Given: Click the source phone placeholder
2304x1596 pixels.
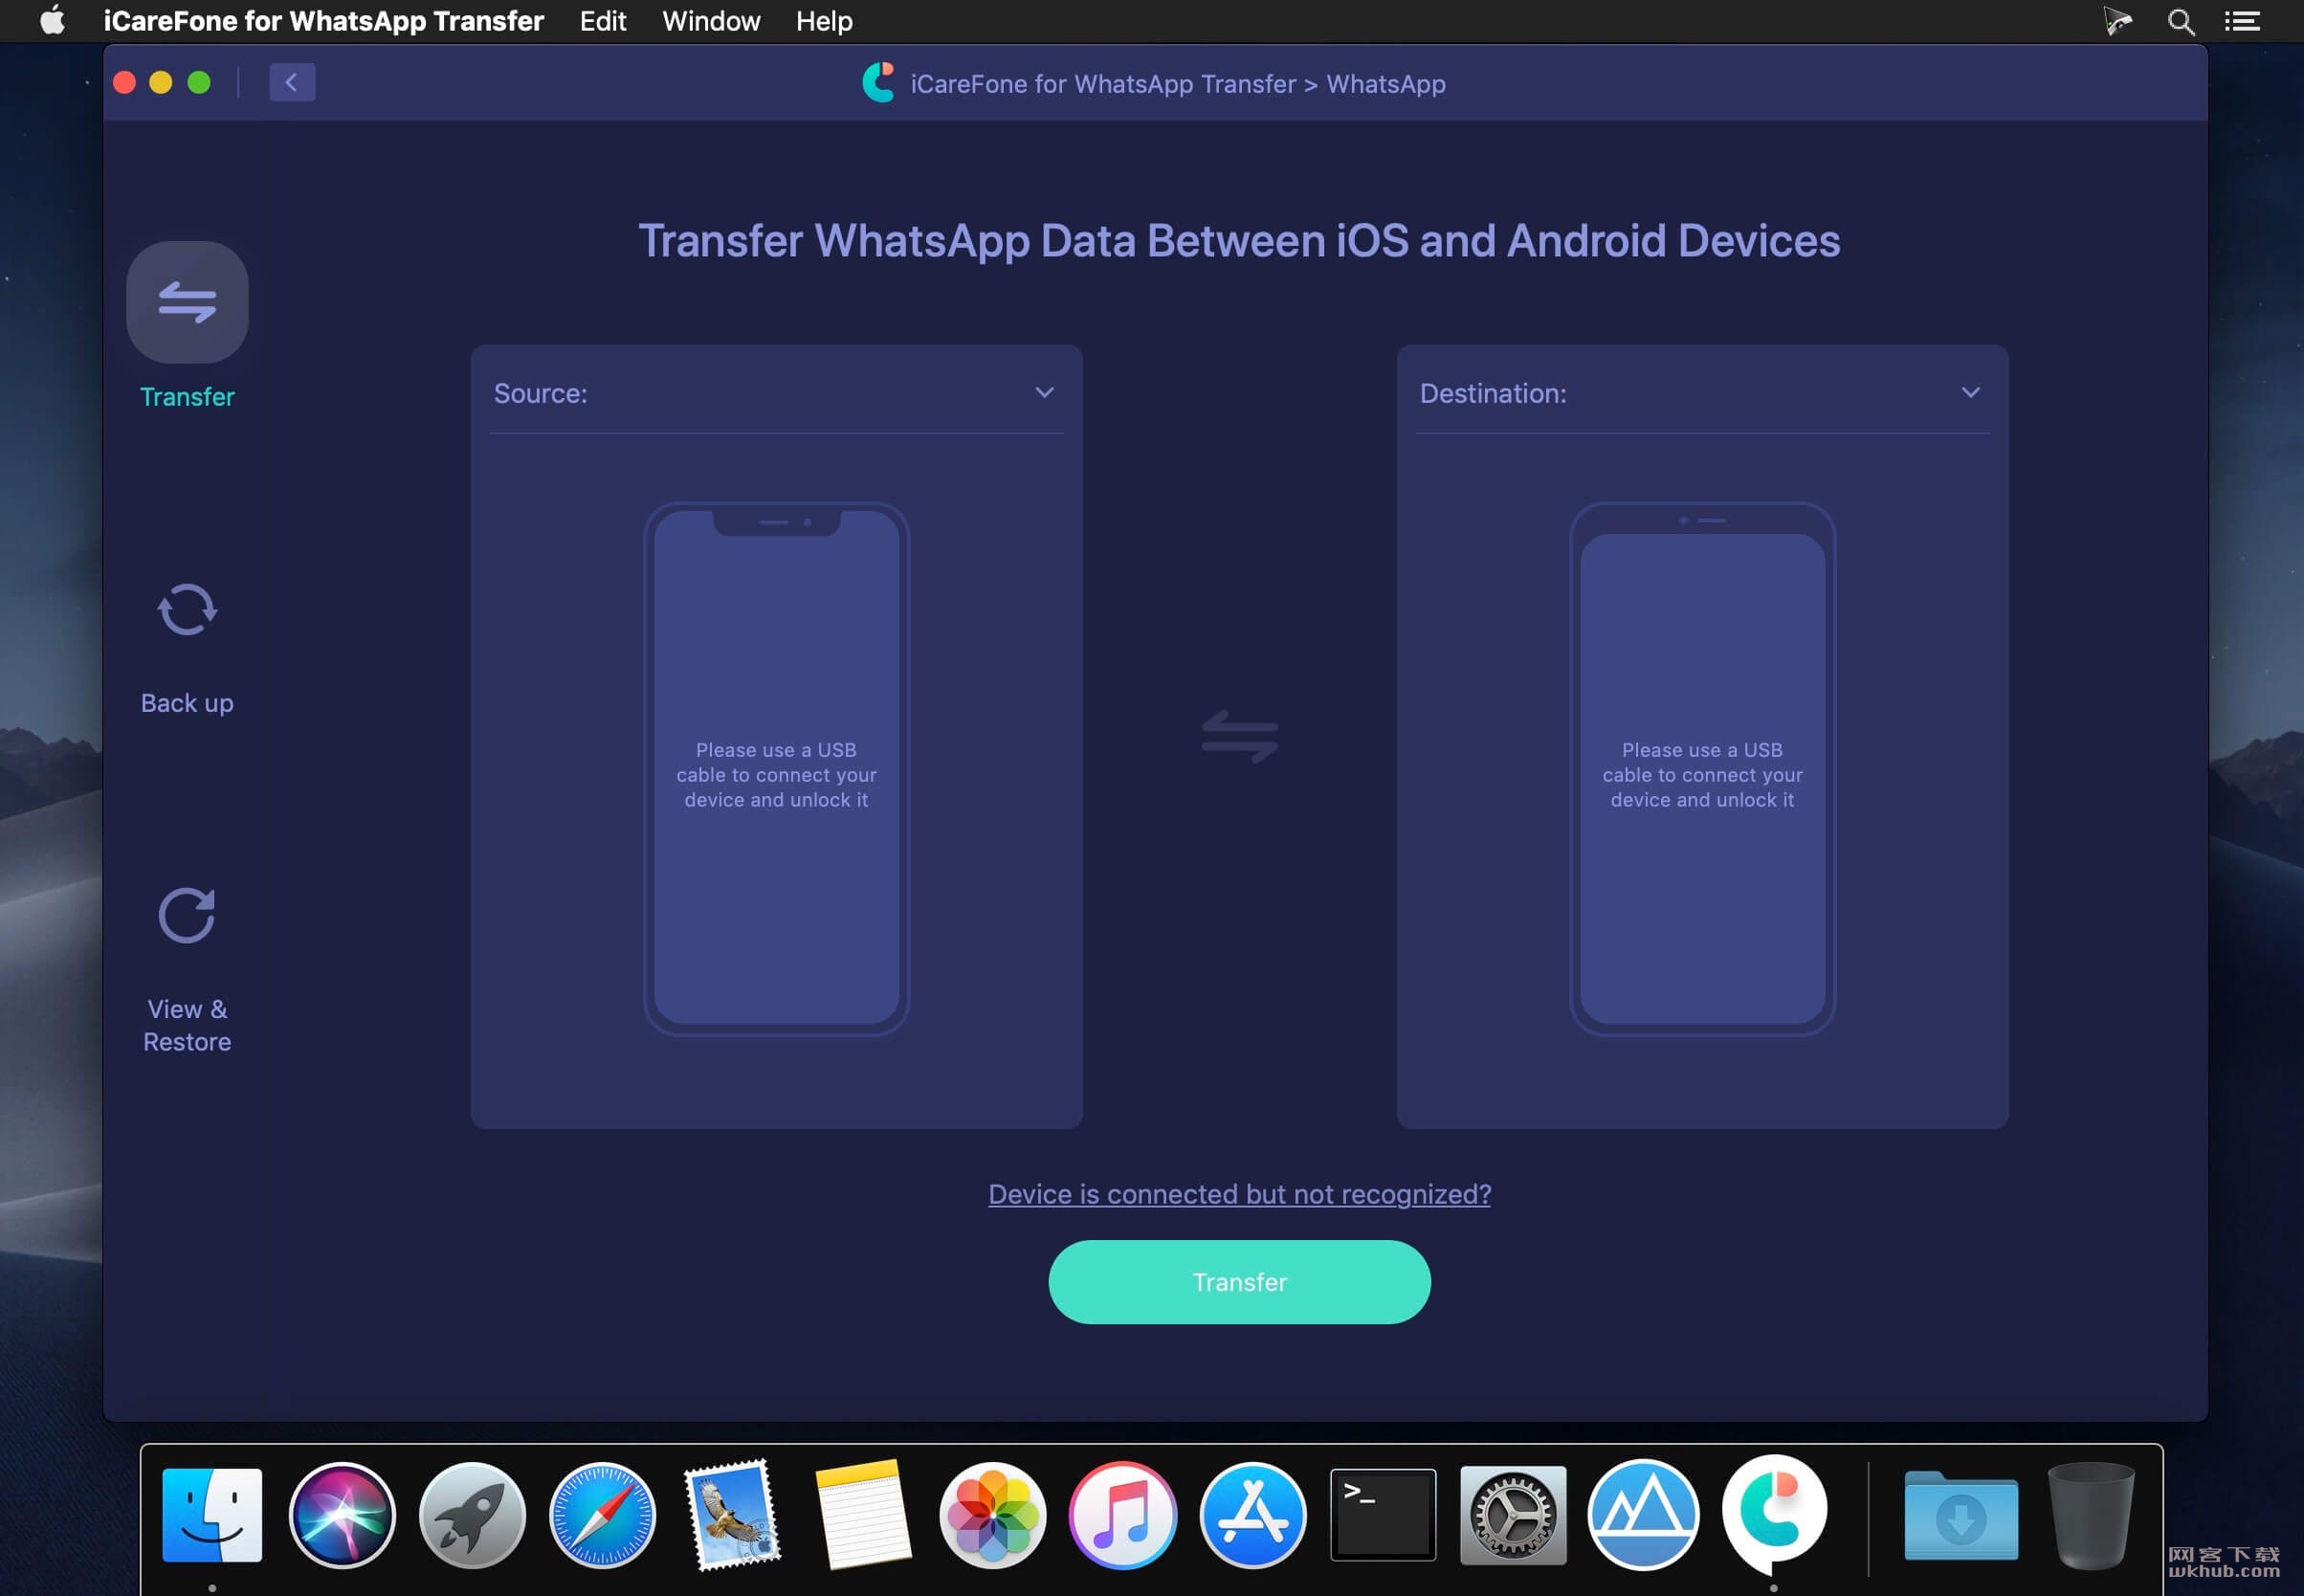Looking at the screenshot, I should tap(776, 768).
